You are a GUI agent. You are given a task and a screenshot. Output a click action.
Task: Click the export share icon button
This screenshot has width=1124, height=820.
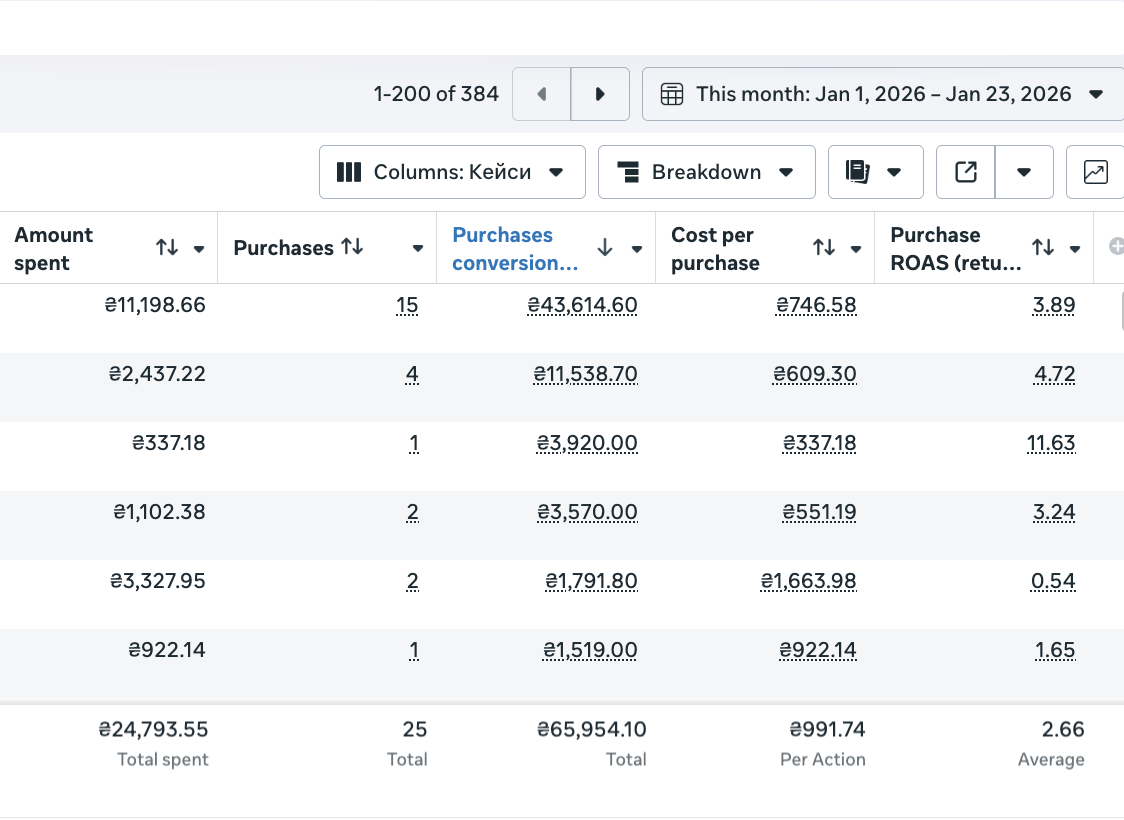click(966, 172)
